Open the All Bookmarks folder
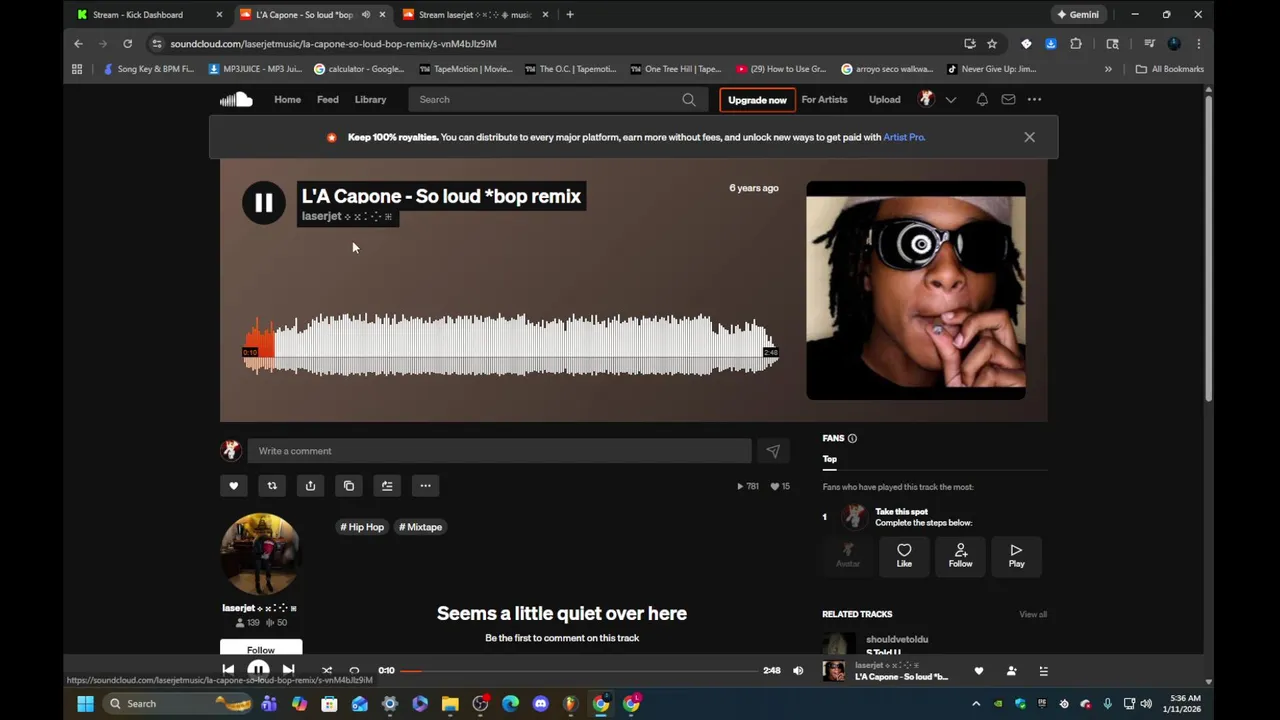The height and width of the screenshot is (720, 1280). [1170, 69]
